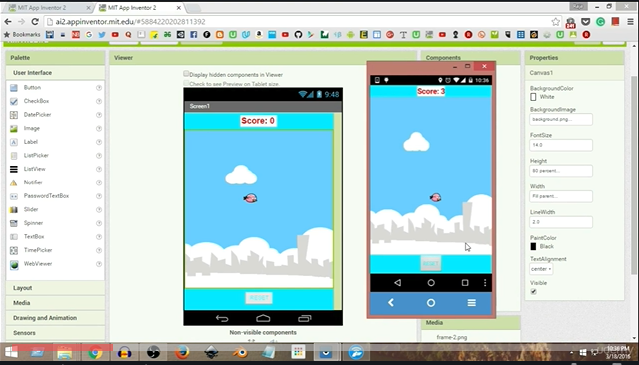639x365 pixels.
Task: Select the Notifier component icon
Action: 14,182
